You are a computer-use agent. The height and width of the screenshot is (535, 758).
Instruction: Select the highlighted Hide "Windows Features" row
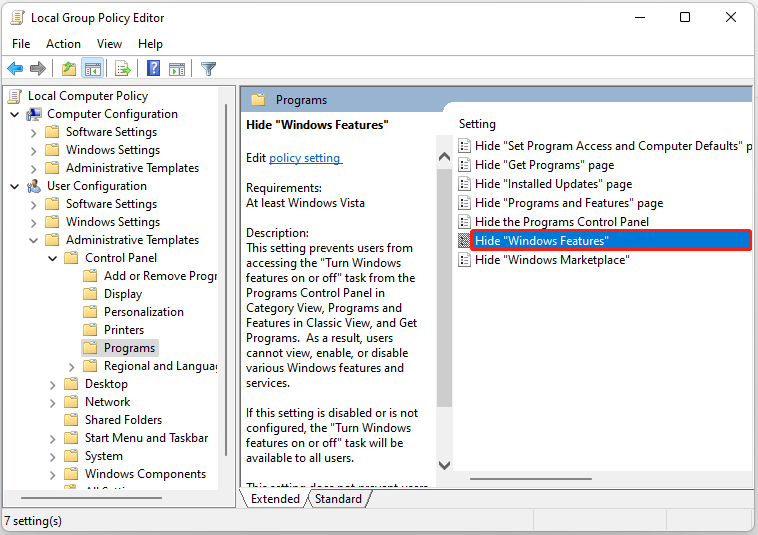click(611, 241)
